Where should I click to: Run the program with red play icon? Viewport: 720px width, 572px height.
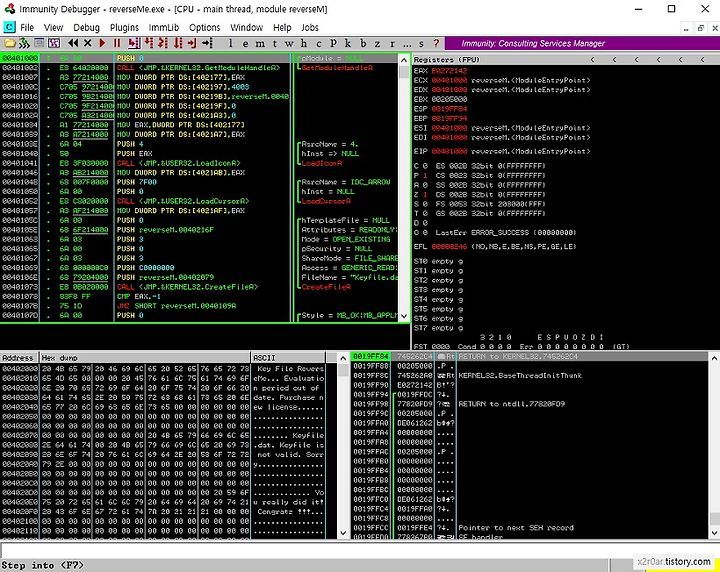[102, 43]
